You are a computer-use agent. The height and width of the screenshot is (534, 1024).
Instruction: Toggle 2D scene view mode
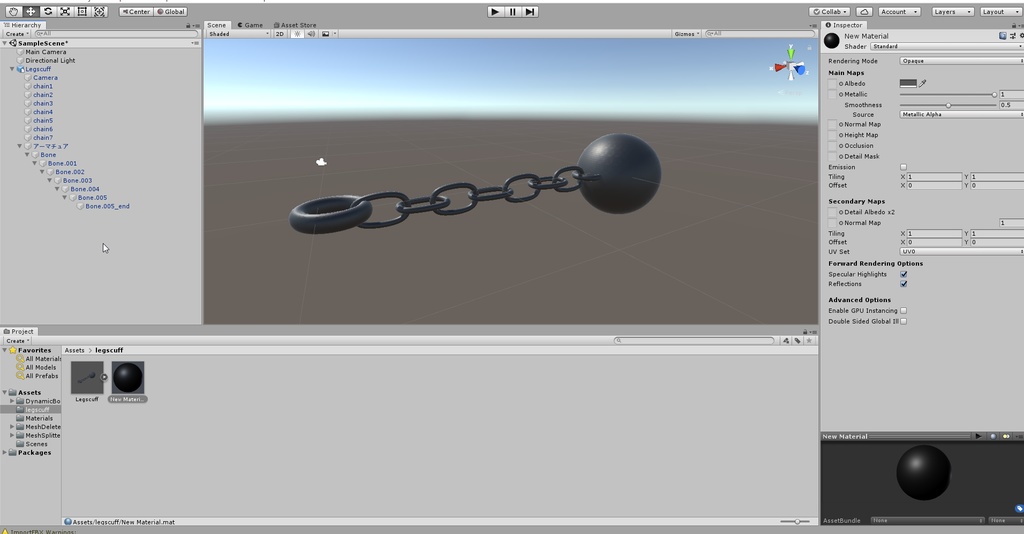click(x=280, y=34)
